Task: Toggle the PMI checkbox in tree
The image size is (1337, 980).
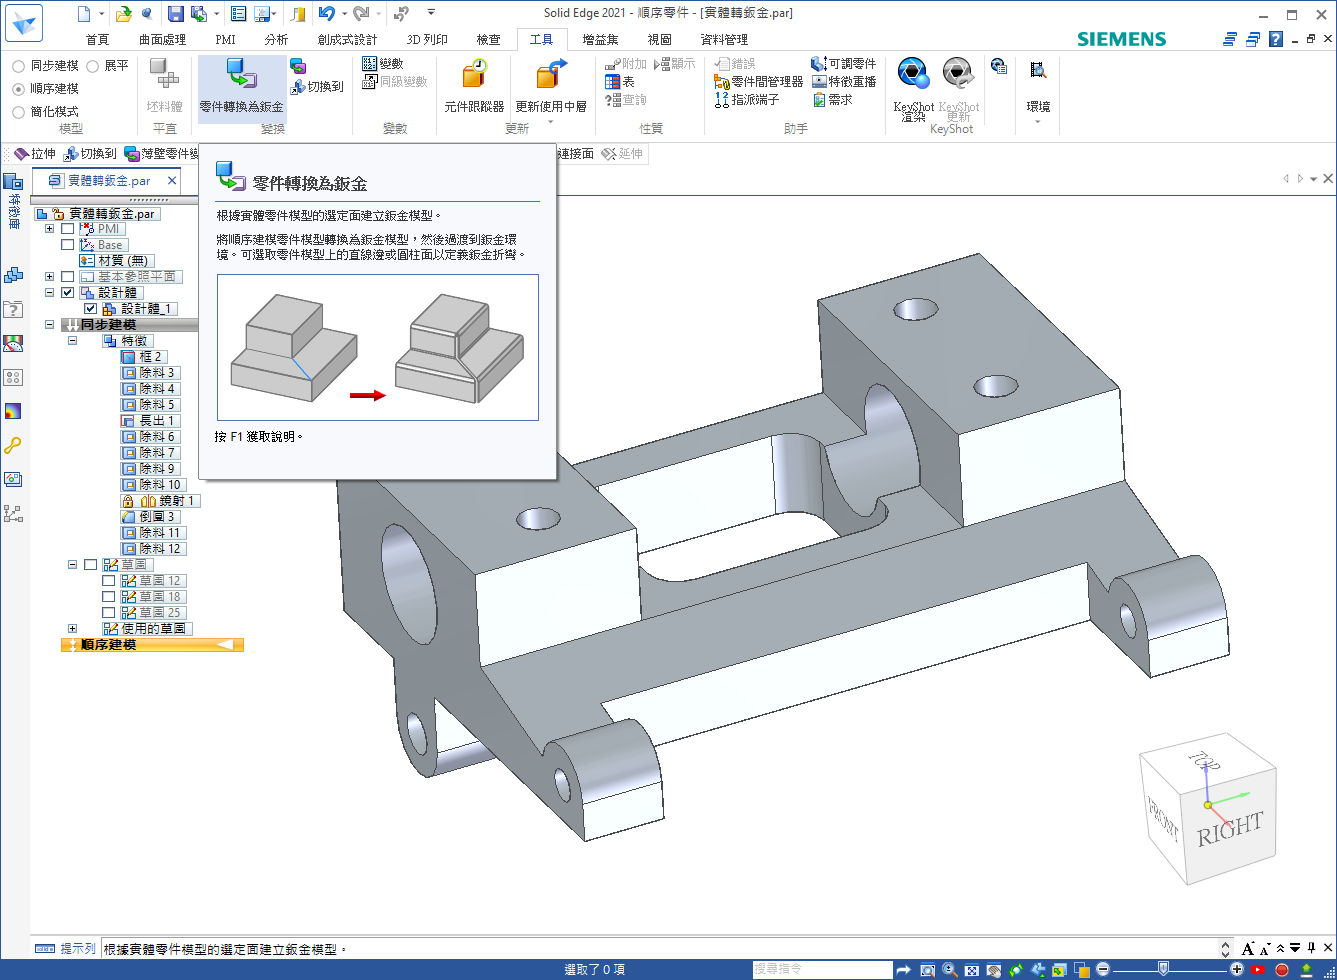Action: (68, 229)
